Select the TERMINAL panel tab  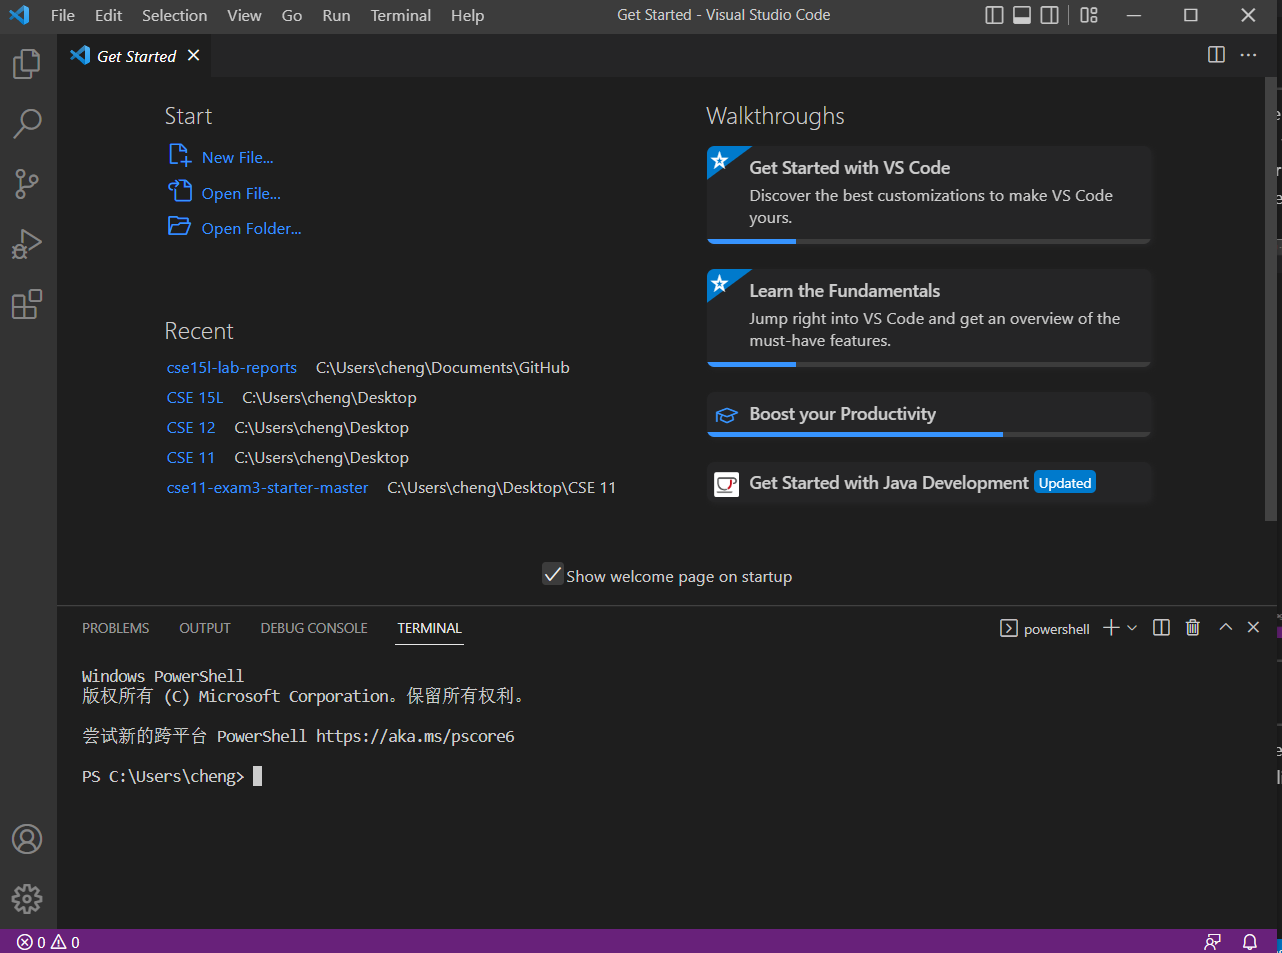coord(429,628)
